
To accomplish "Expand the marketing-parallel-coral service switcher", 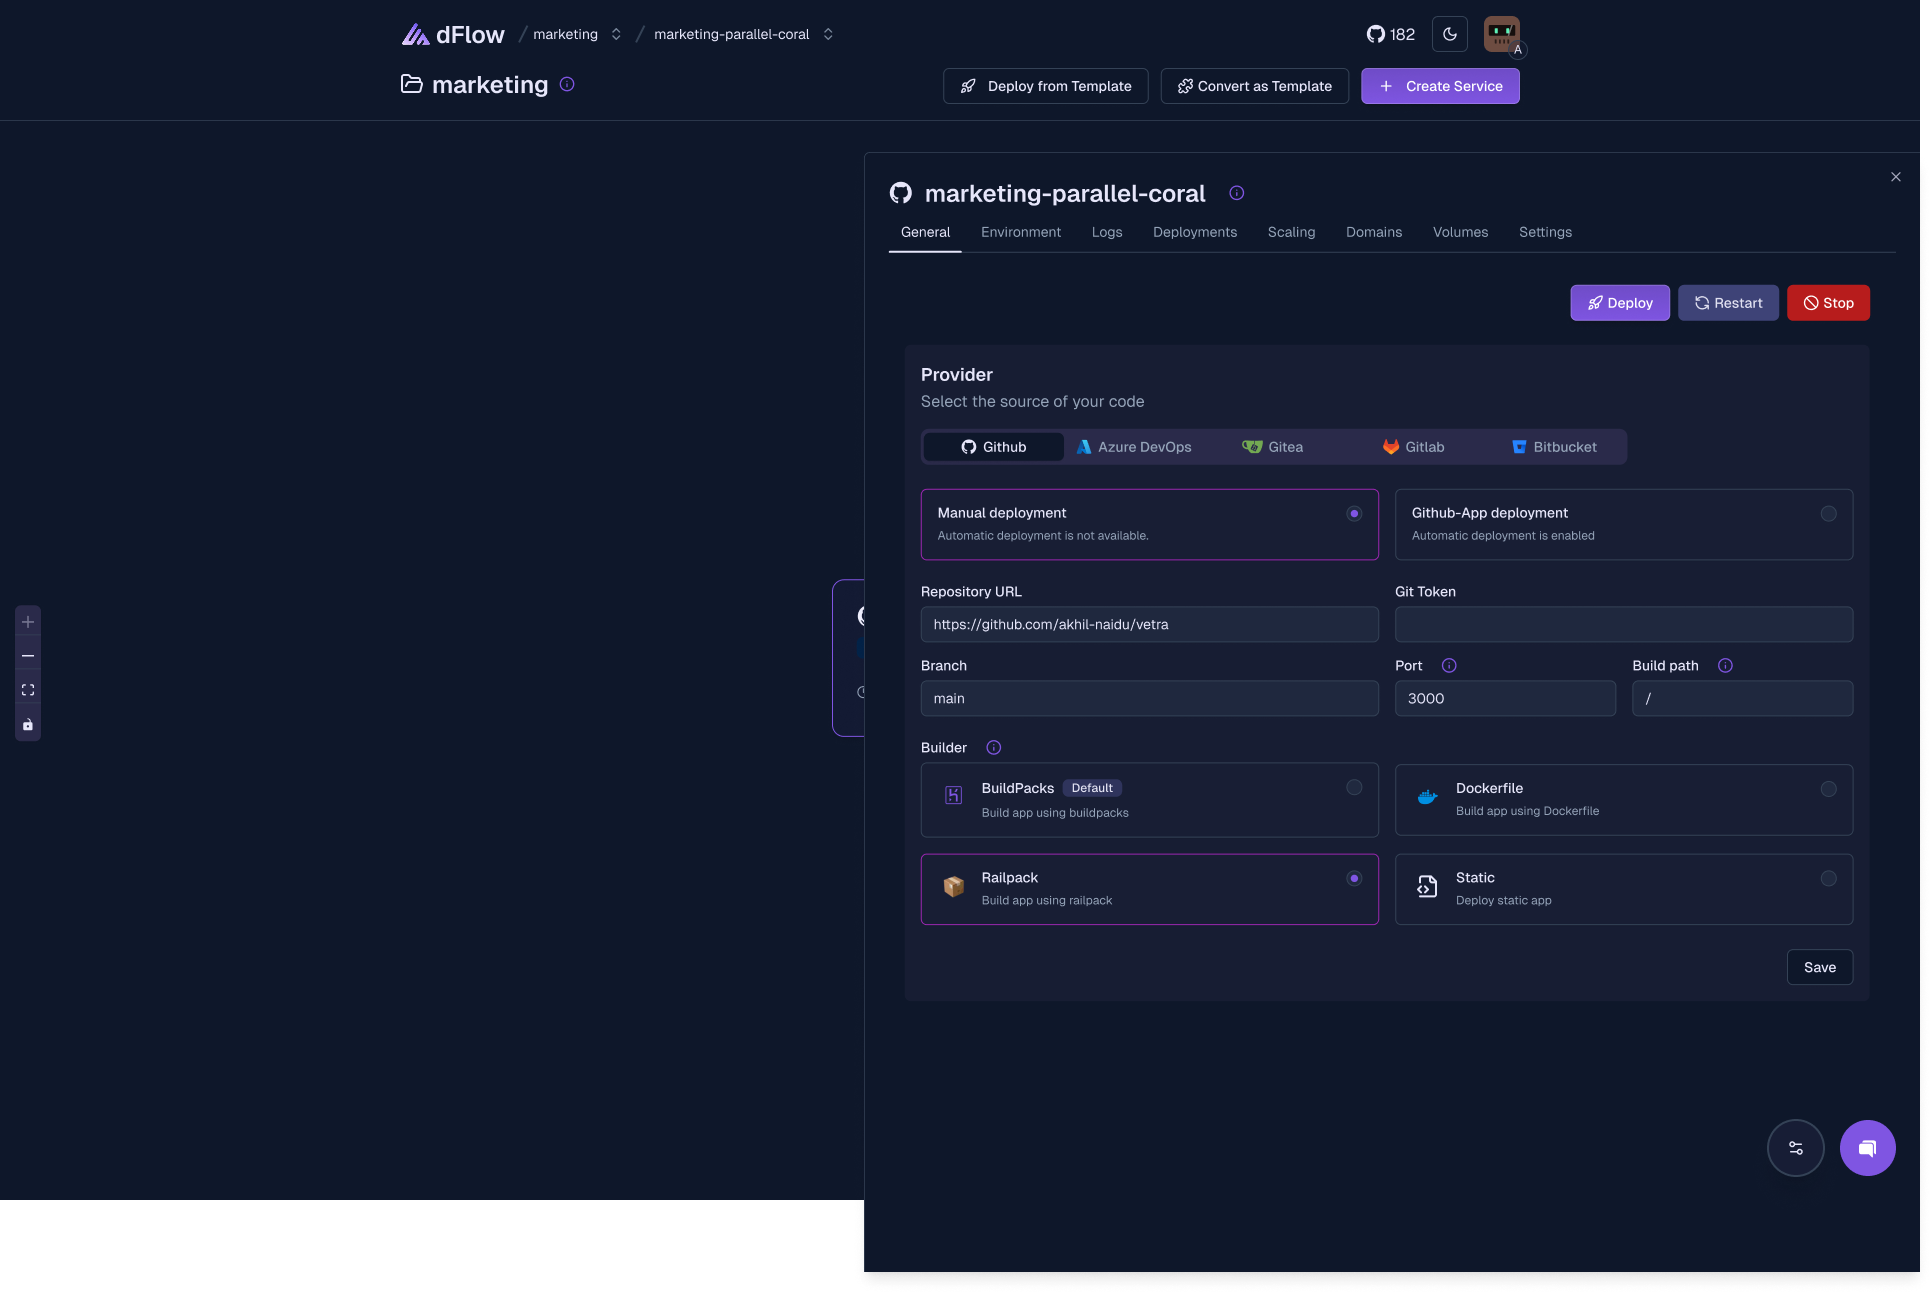I will click(828, 34).
